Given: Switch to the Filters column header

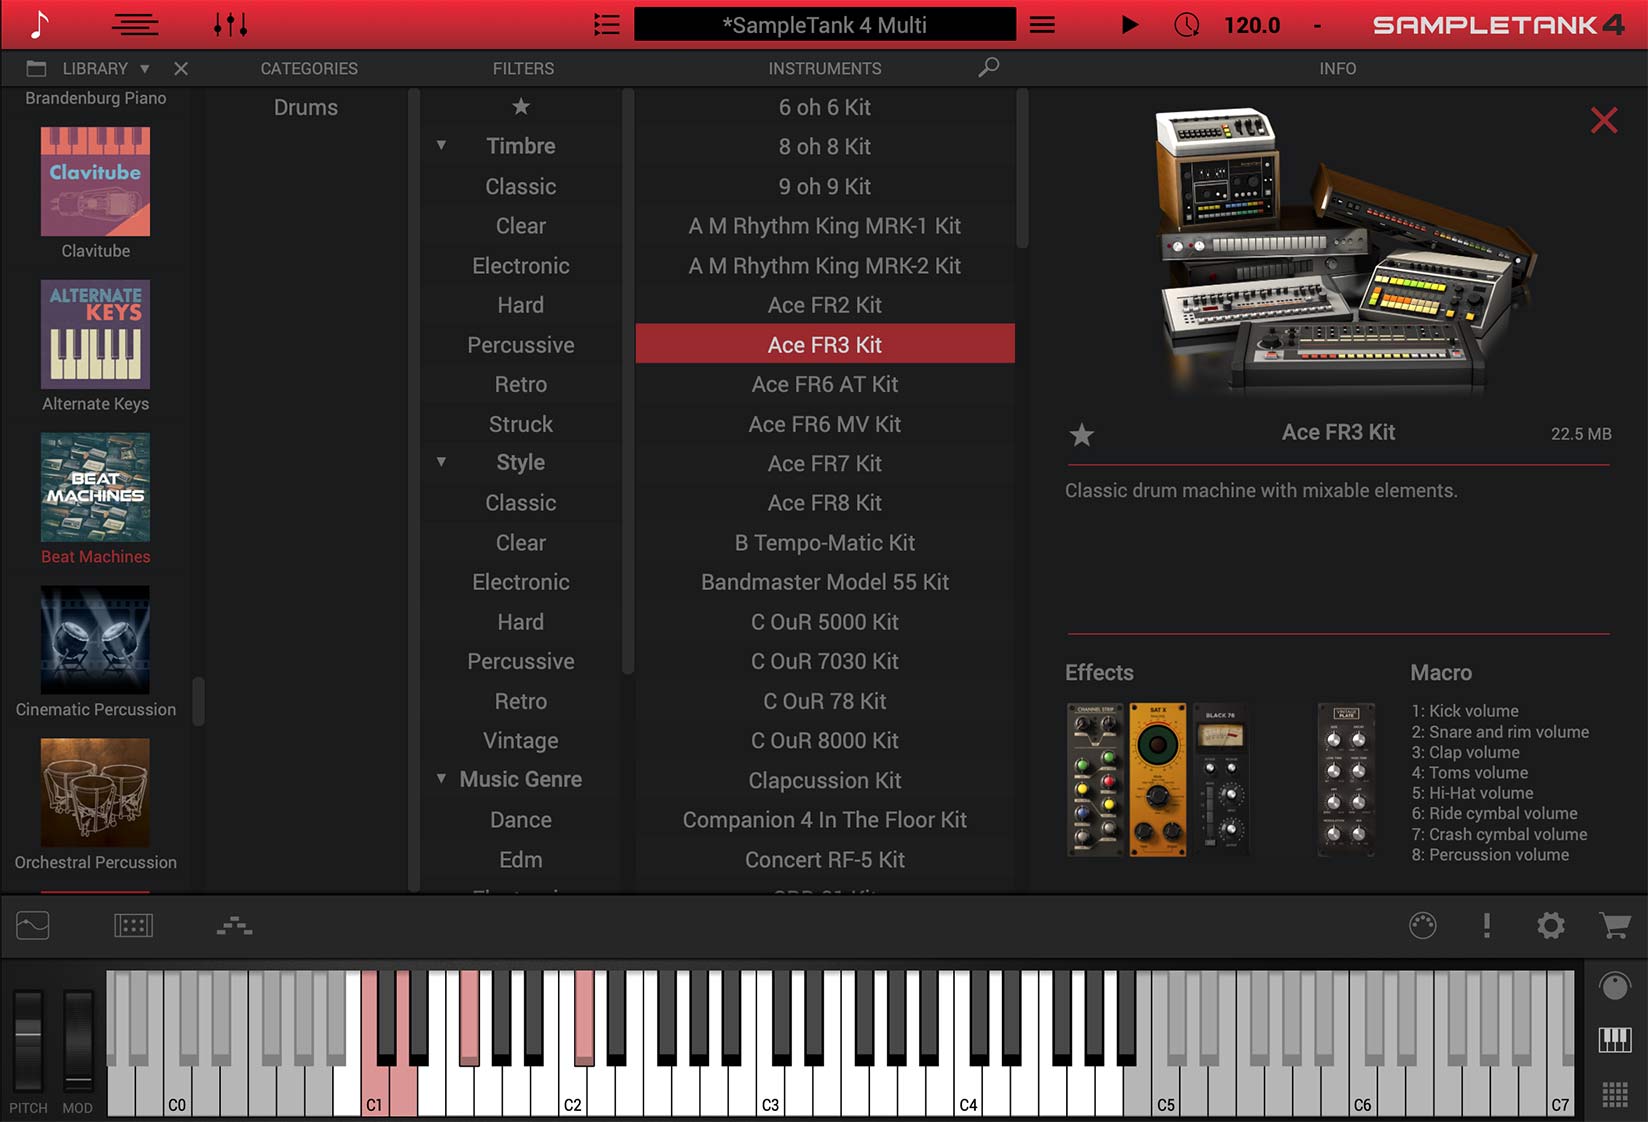Looking at the screenshot, I should point(523,68).
